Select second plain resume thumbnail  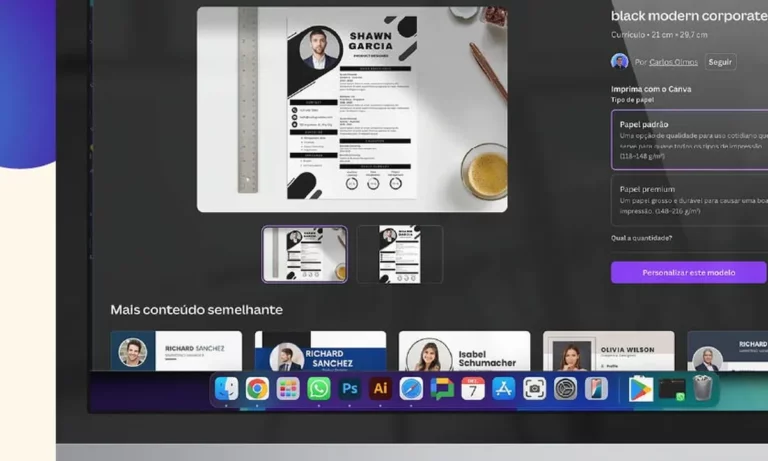[400, 254]
